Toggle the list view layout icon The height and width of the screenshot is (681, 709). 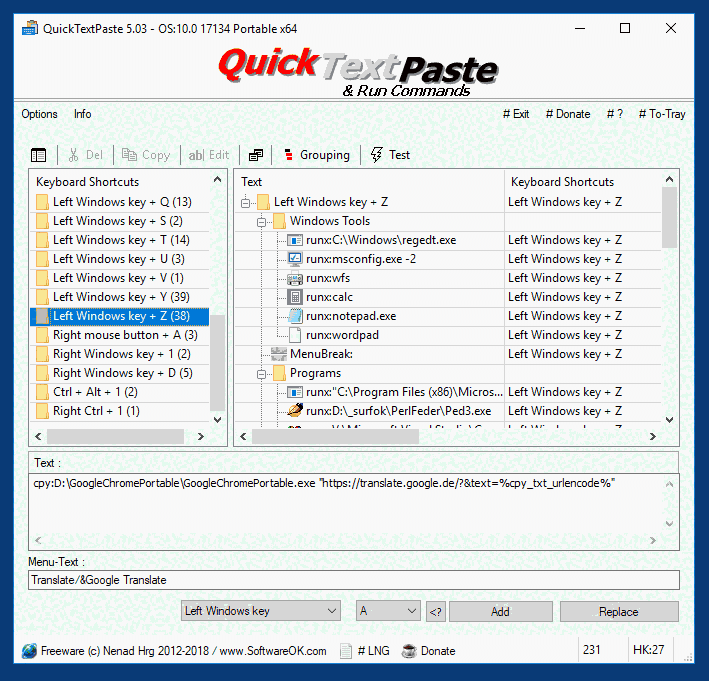pos(38,155)
